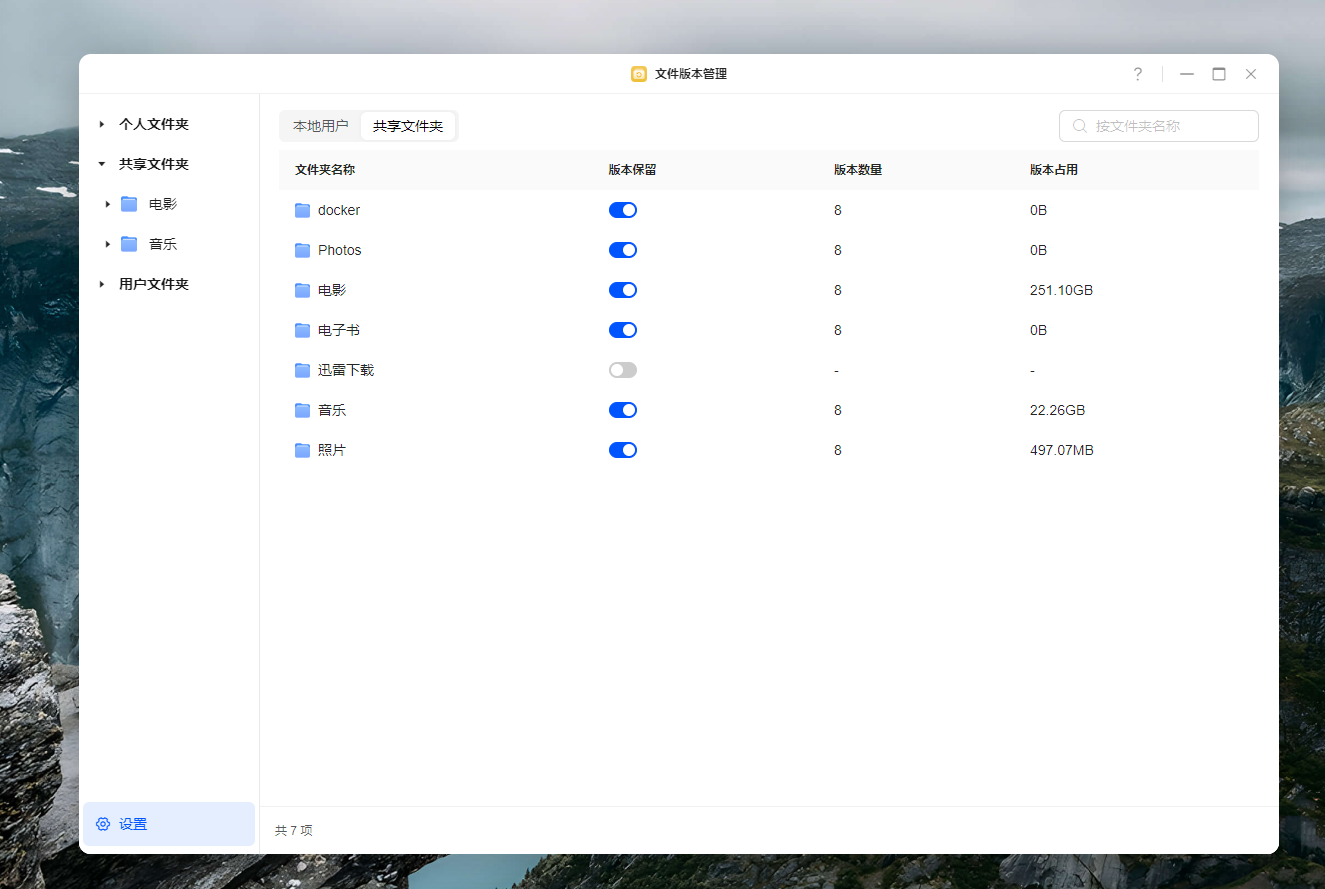Open the 电子书 folder row
Screen dimensions: 1325x889
(338, 330)
